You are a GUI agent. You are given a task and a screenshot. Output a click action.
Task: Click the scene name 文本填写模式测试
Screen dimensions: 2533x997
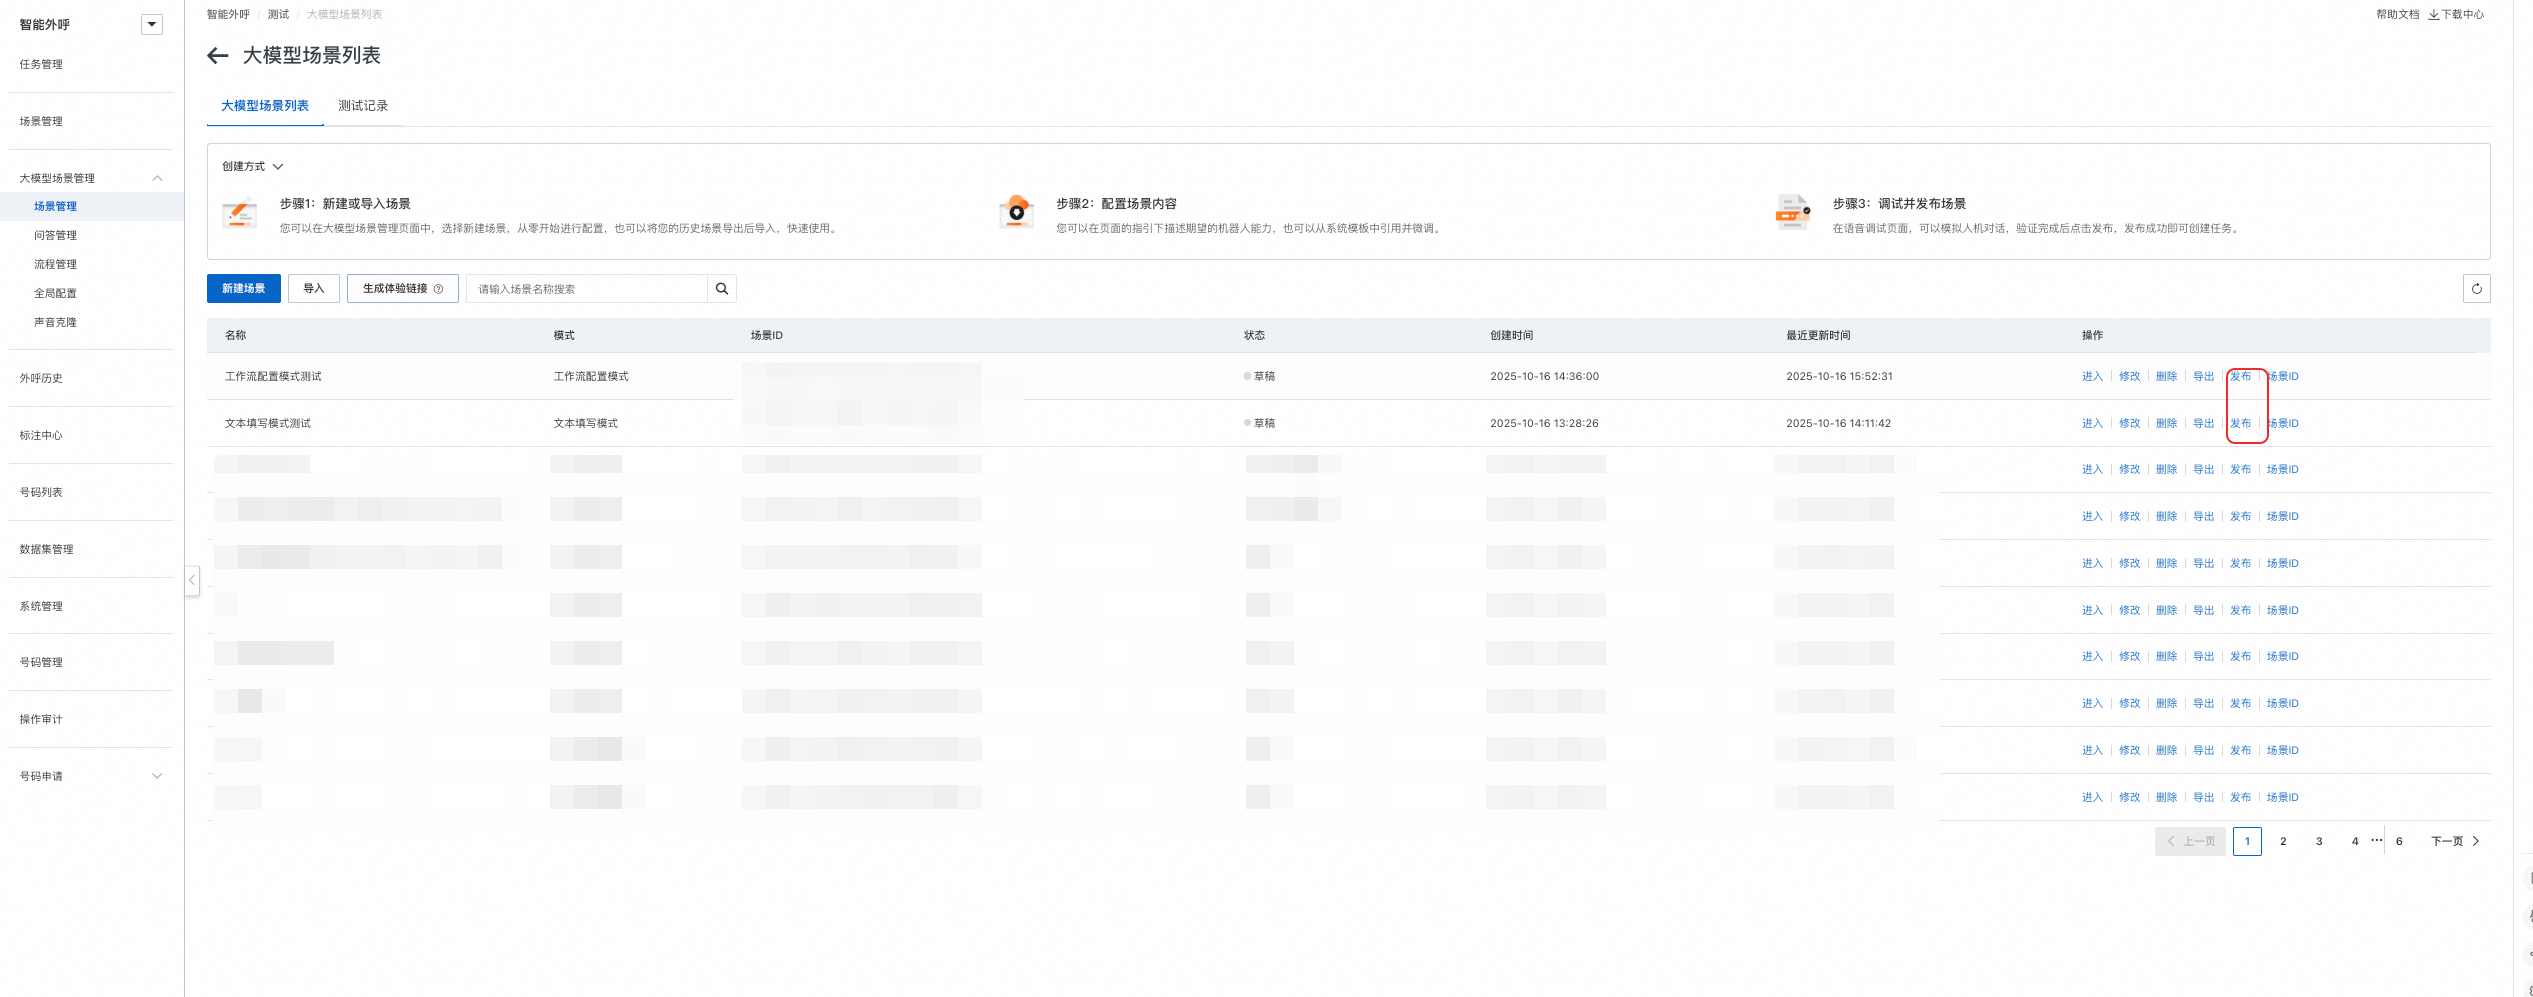pos(268,423)
